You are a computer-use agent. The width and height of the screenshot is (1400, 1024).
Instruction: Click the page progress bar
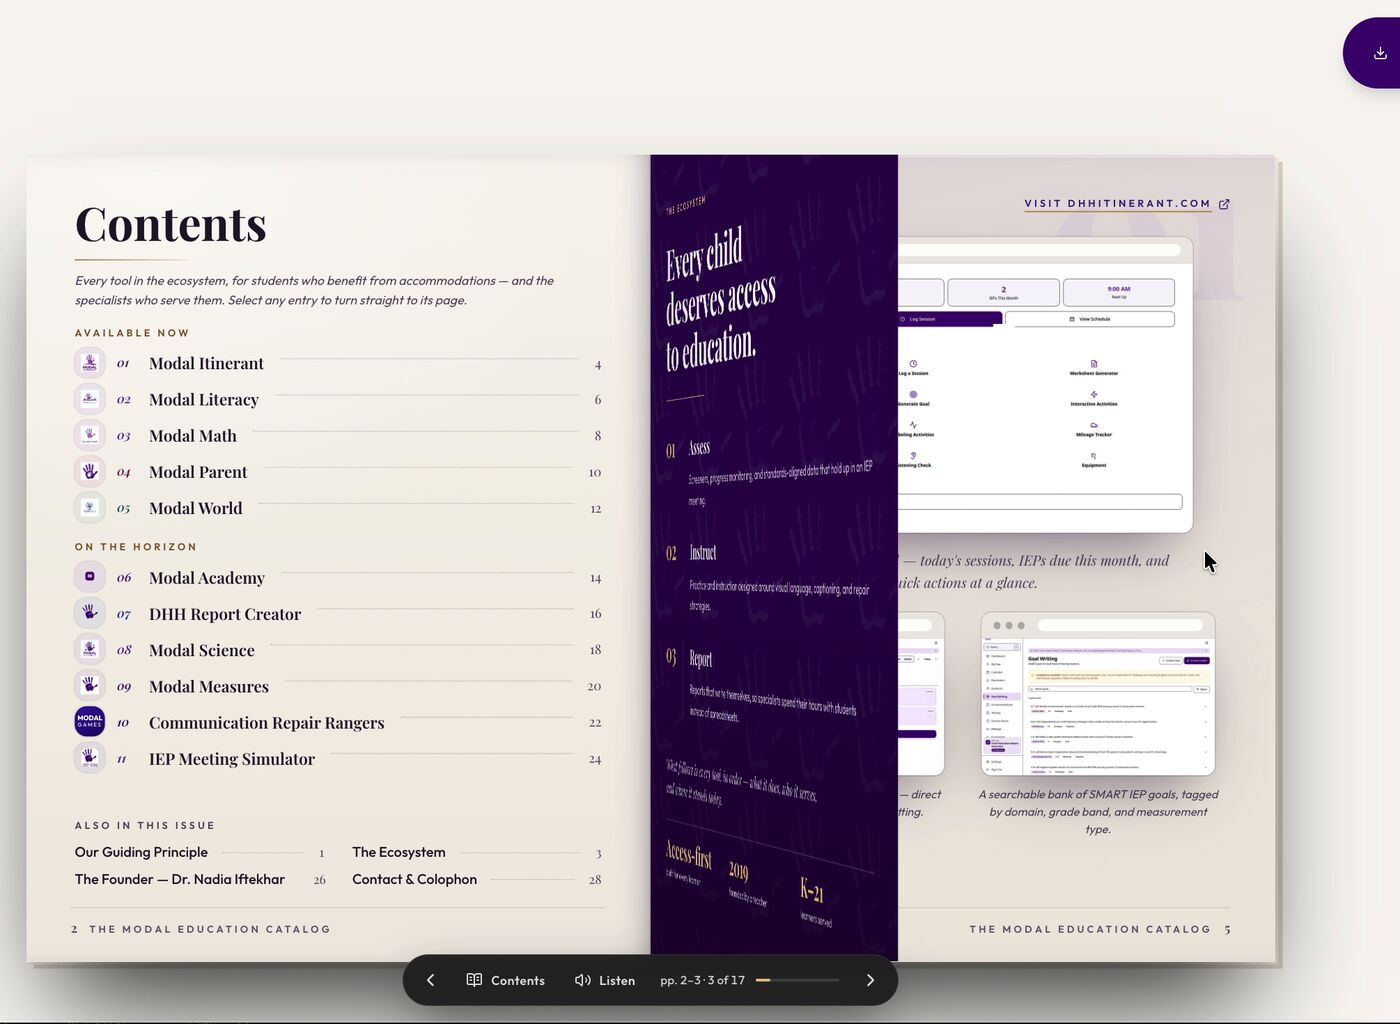[797, 980]
